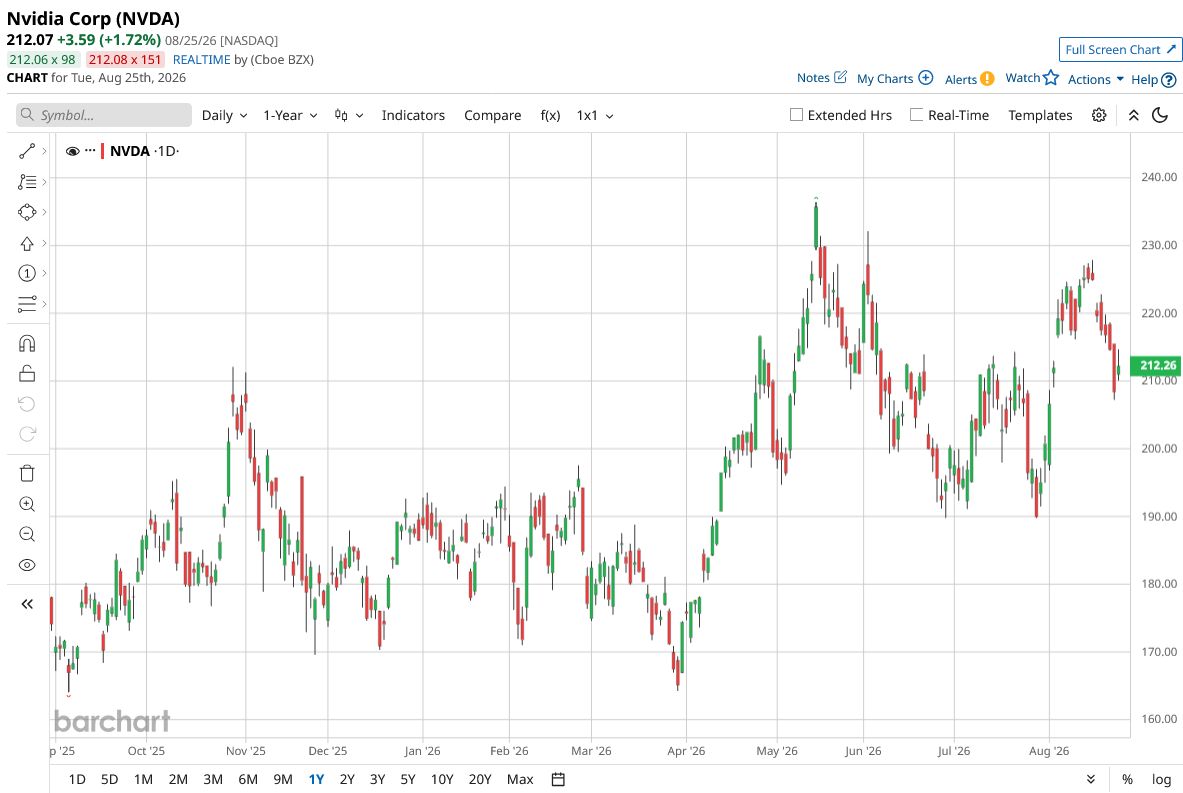Collapse the left drawing toolbar

coord(26,604)
